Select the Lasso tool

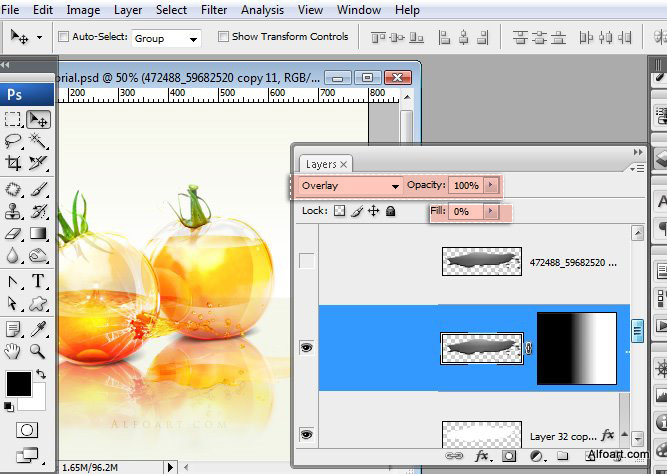click(13, 141)
